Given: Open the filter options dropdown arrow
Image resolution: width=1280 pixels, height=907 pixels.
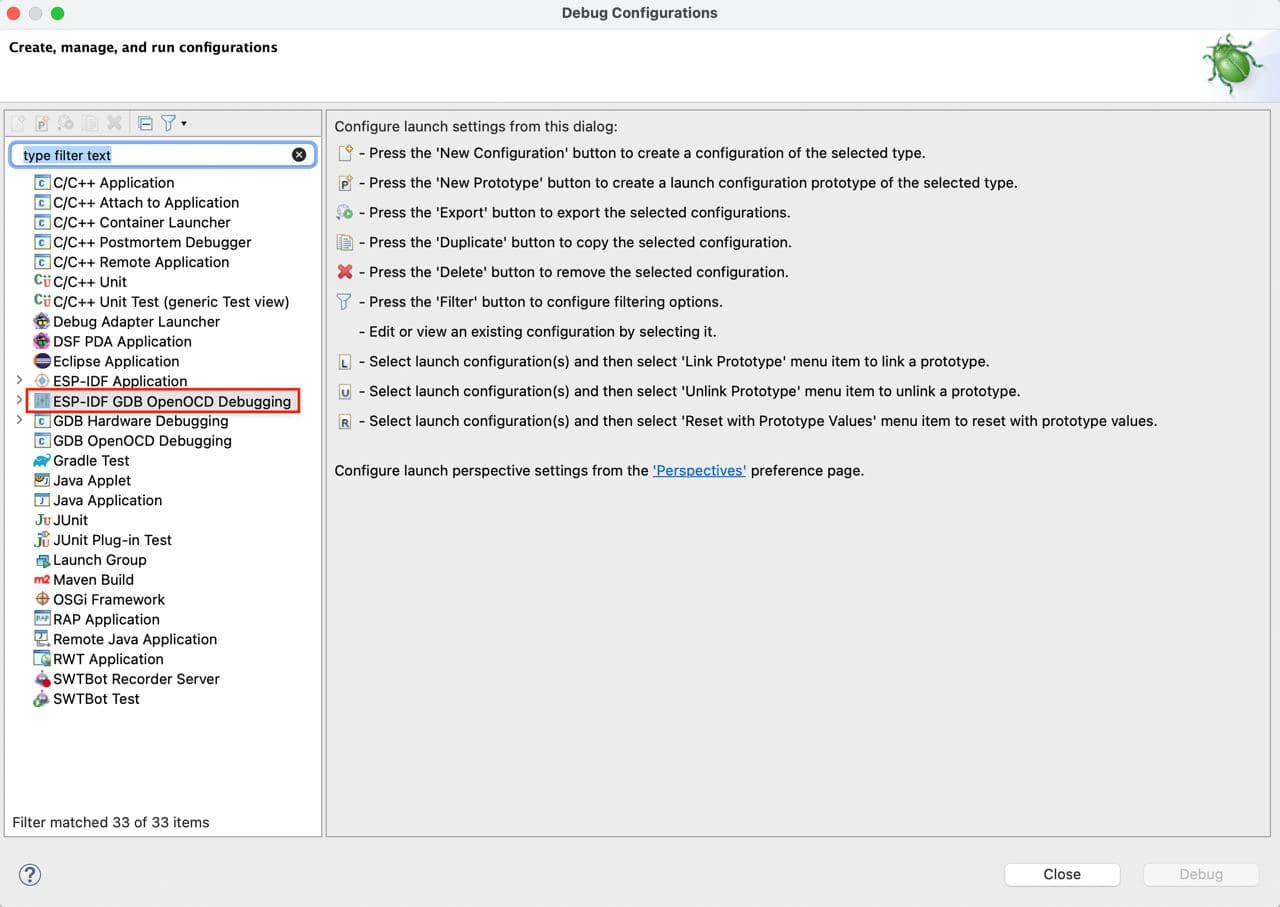Looking at the screenshot, I should coord(184,124).
